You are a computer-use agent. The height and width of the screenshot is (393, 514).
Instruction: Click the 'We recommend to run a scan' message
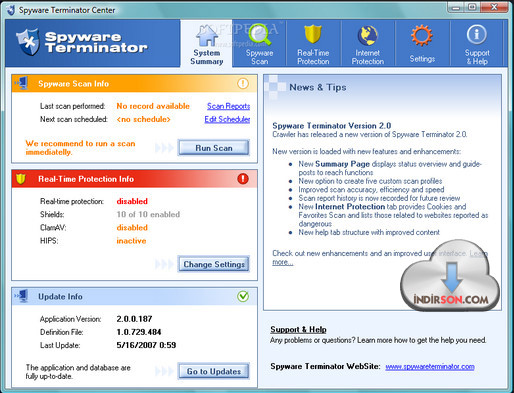(80, 148)
